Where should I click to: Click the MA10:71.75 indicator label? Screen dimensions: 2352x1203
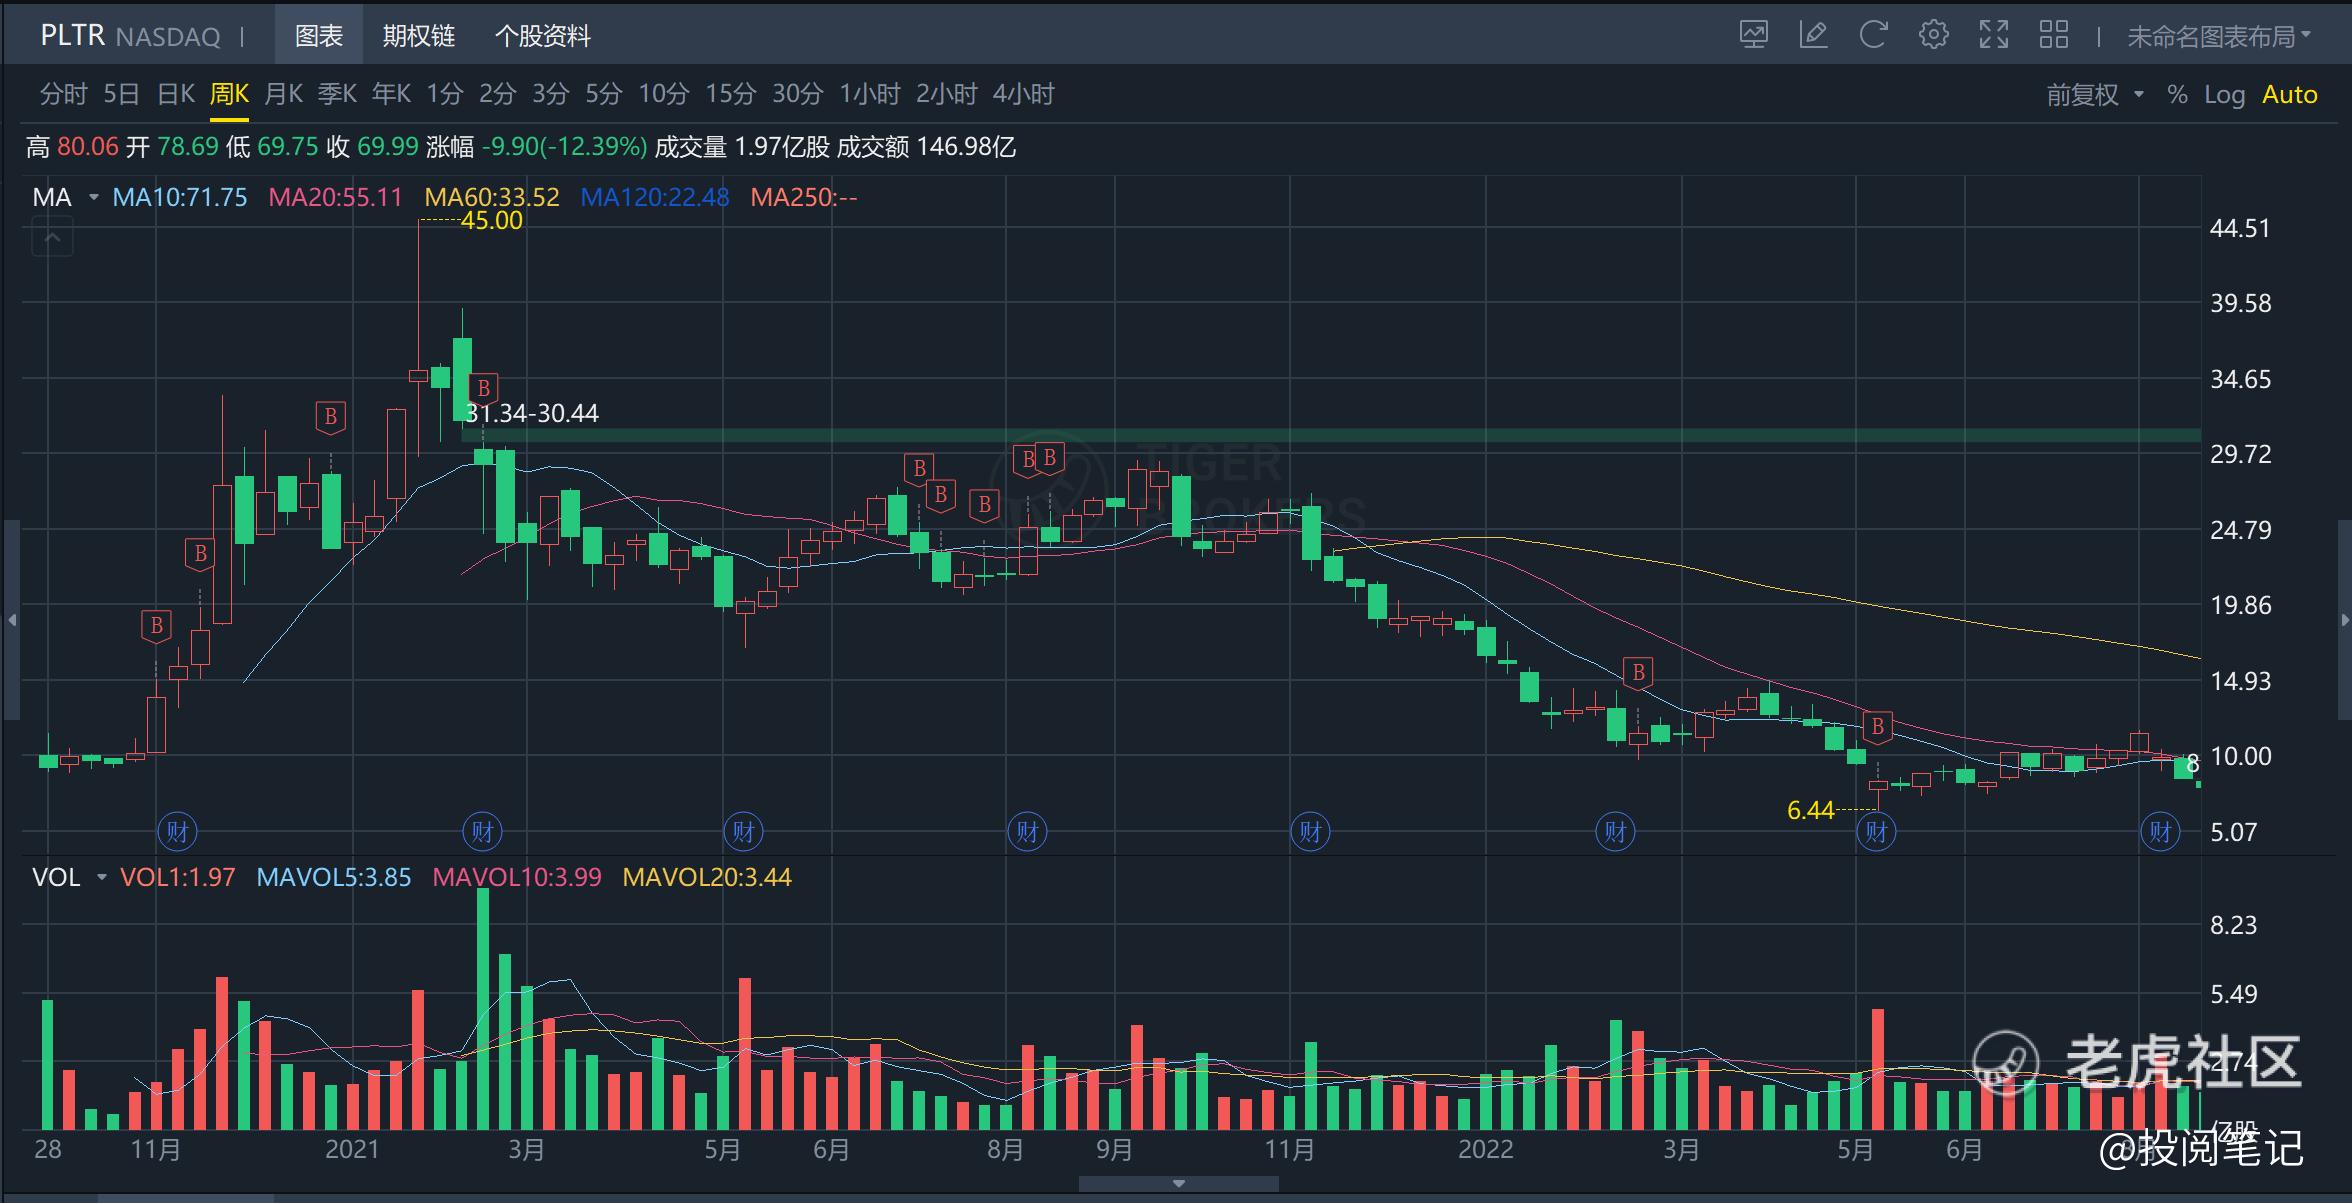[x=180, y=197]
